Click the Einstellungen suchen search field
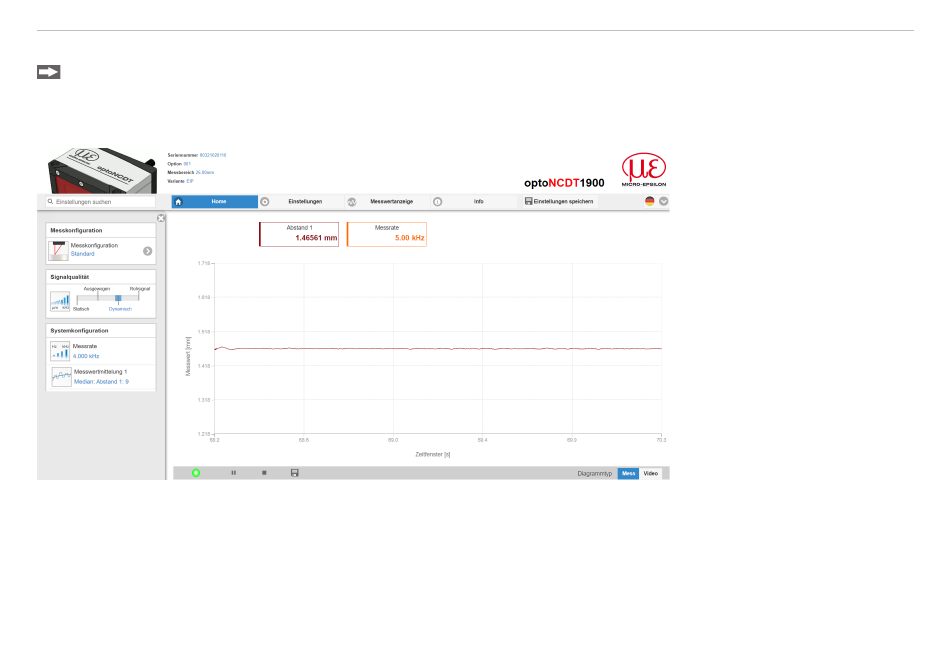Screen dimensions: 950x665 101,202
